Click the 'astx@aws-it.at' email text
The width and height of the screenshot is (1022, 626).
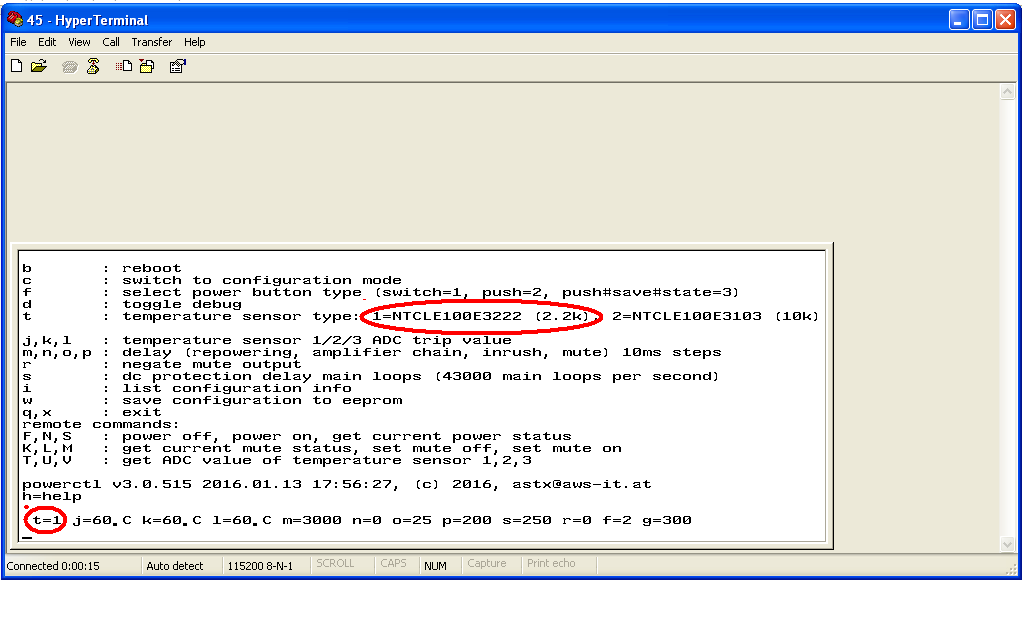pyautogui.click(x=581, y=484)
